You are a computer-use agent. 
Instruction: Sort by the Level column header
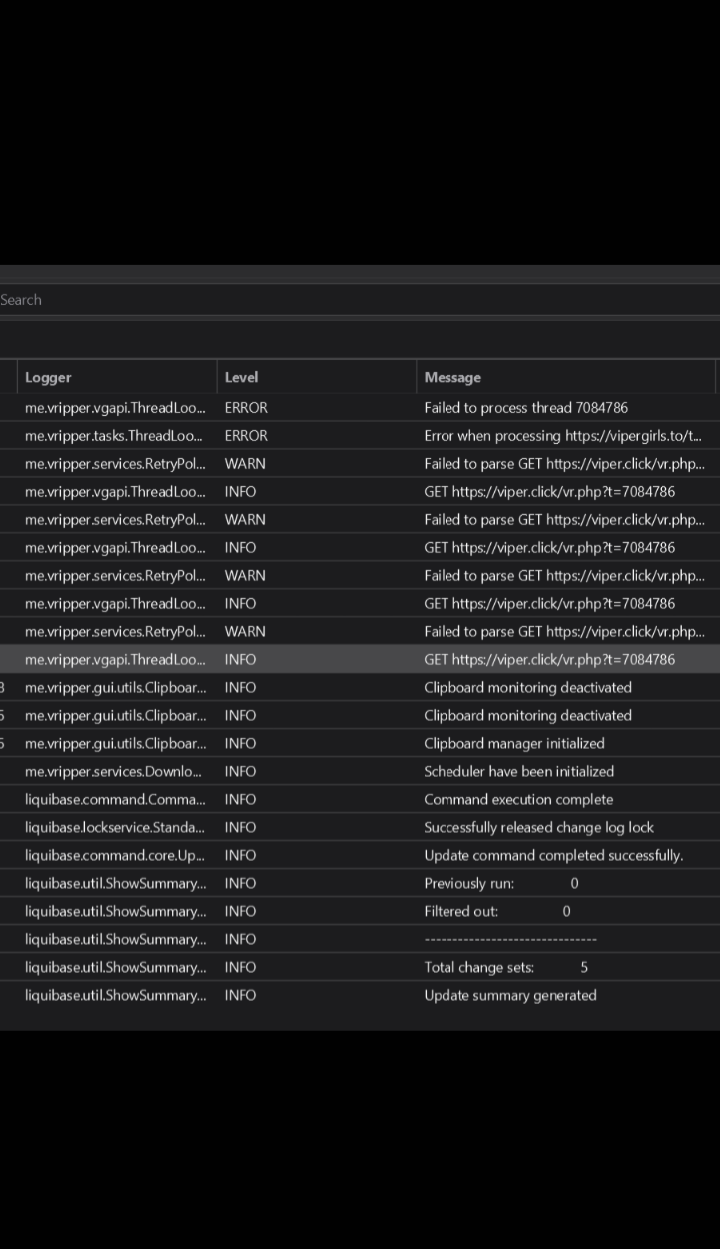click(x=316, y=377)
